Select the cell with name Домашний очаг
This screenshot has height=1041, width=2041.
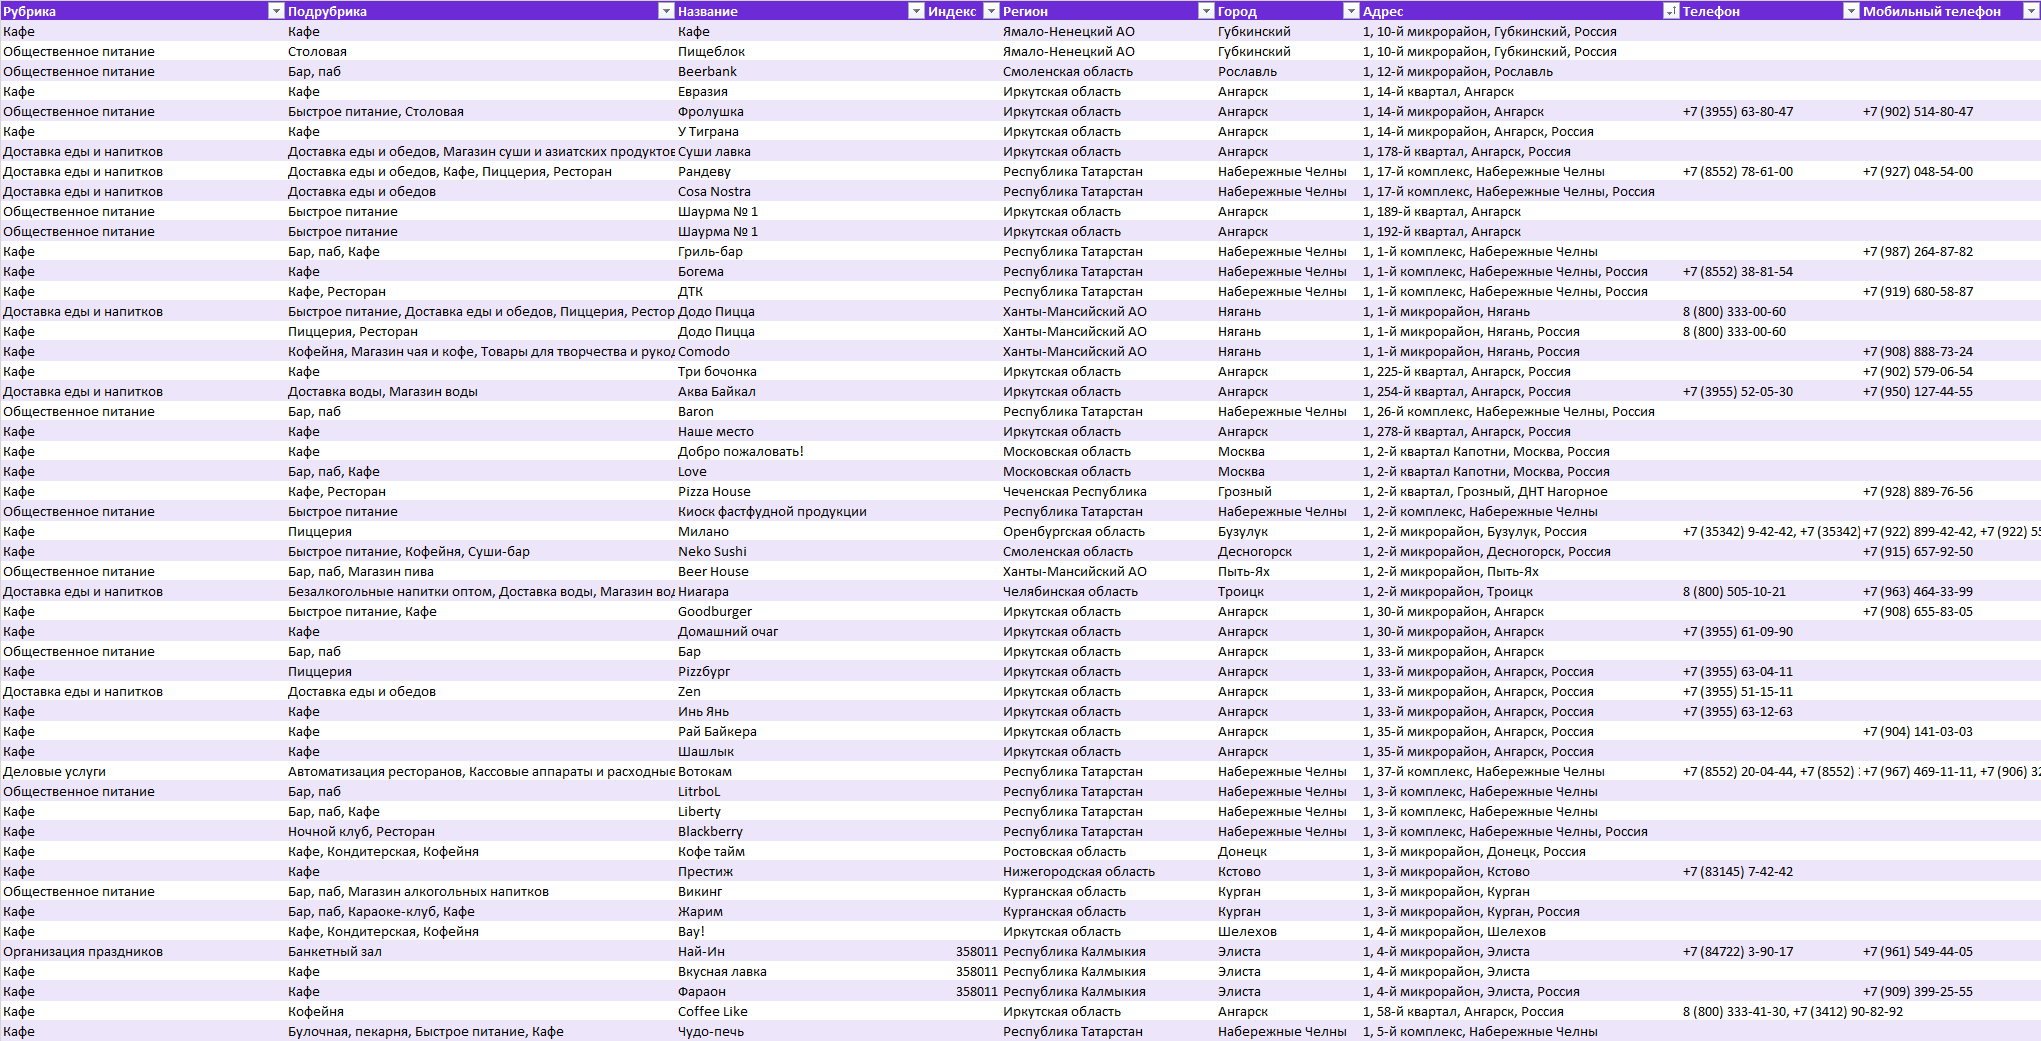(x=800, y=631)
